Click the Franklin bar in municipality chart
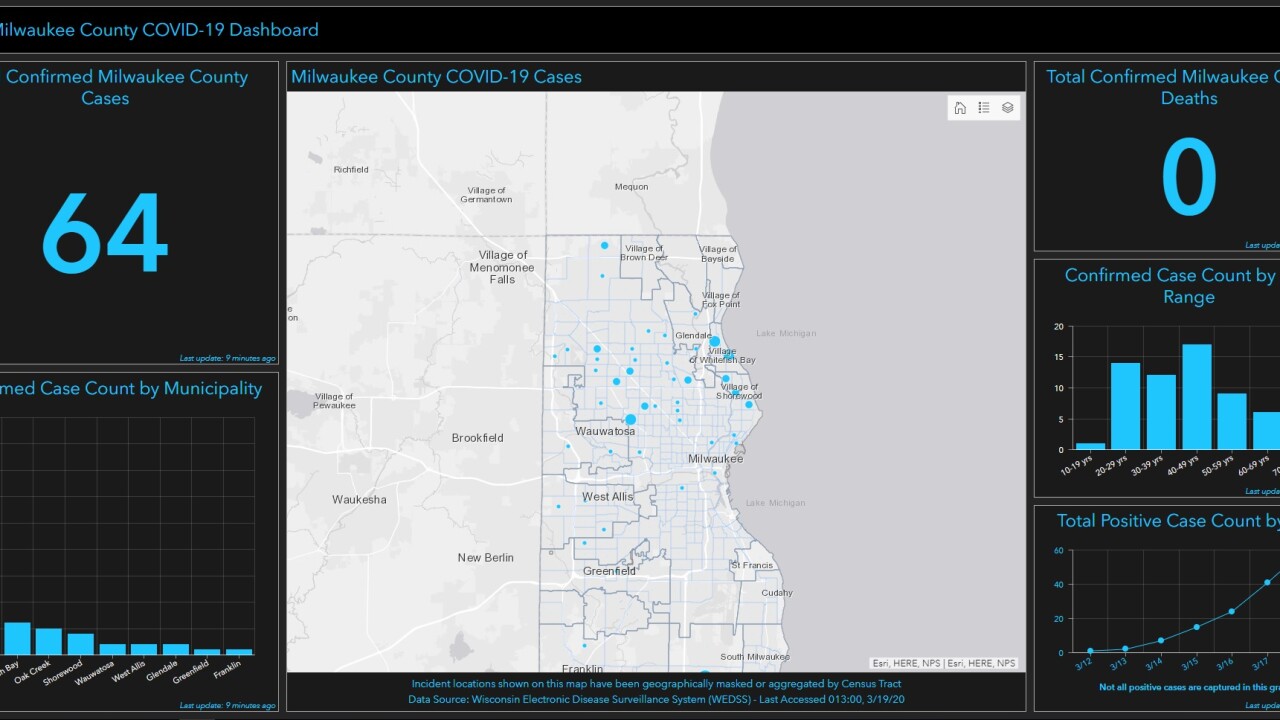 point(239,652)
